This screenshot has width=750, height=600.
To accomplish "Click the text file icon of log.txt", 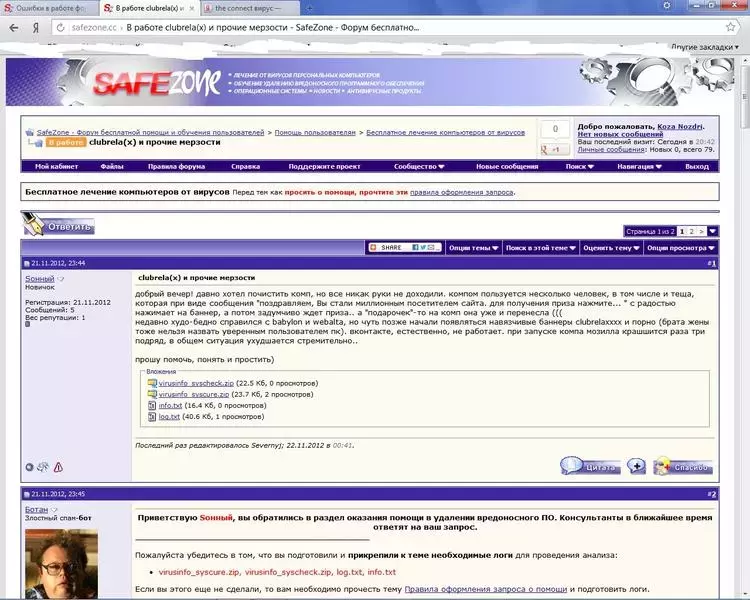I will click(152, 417).
